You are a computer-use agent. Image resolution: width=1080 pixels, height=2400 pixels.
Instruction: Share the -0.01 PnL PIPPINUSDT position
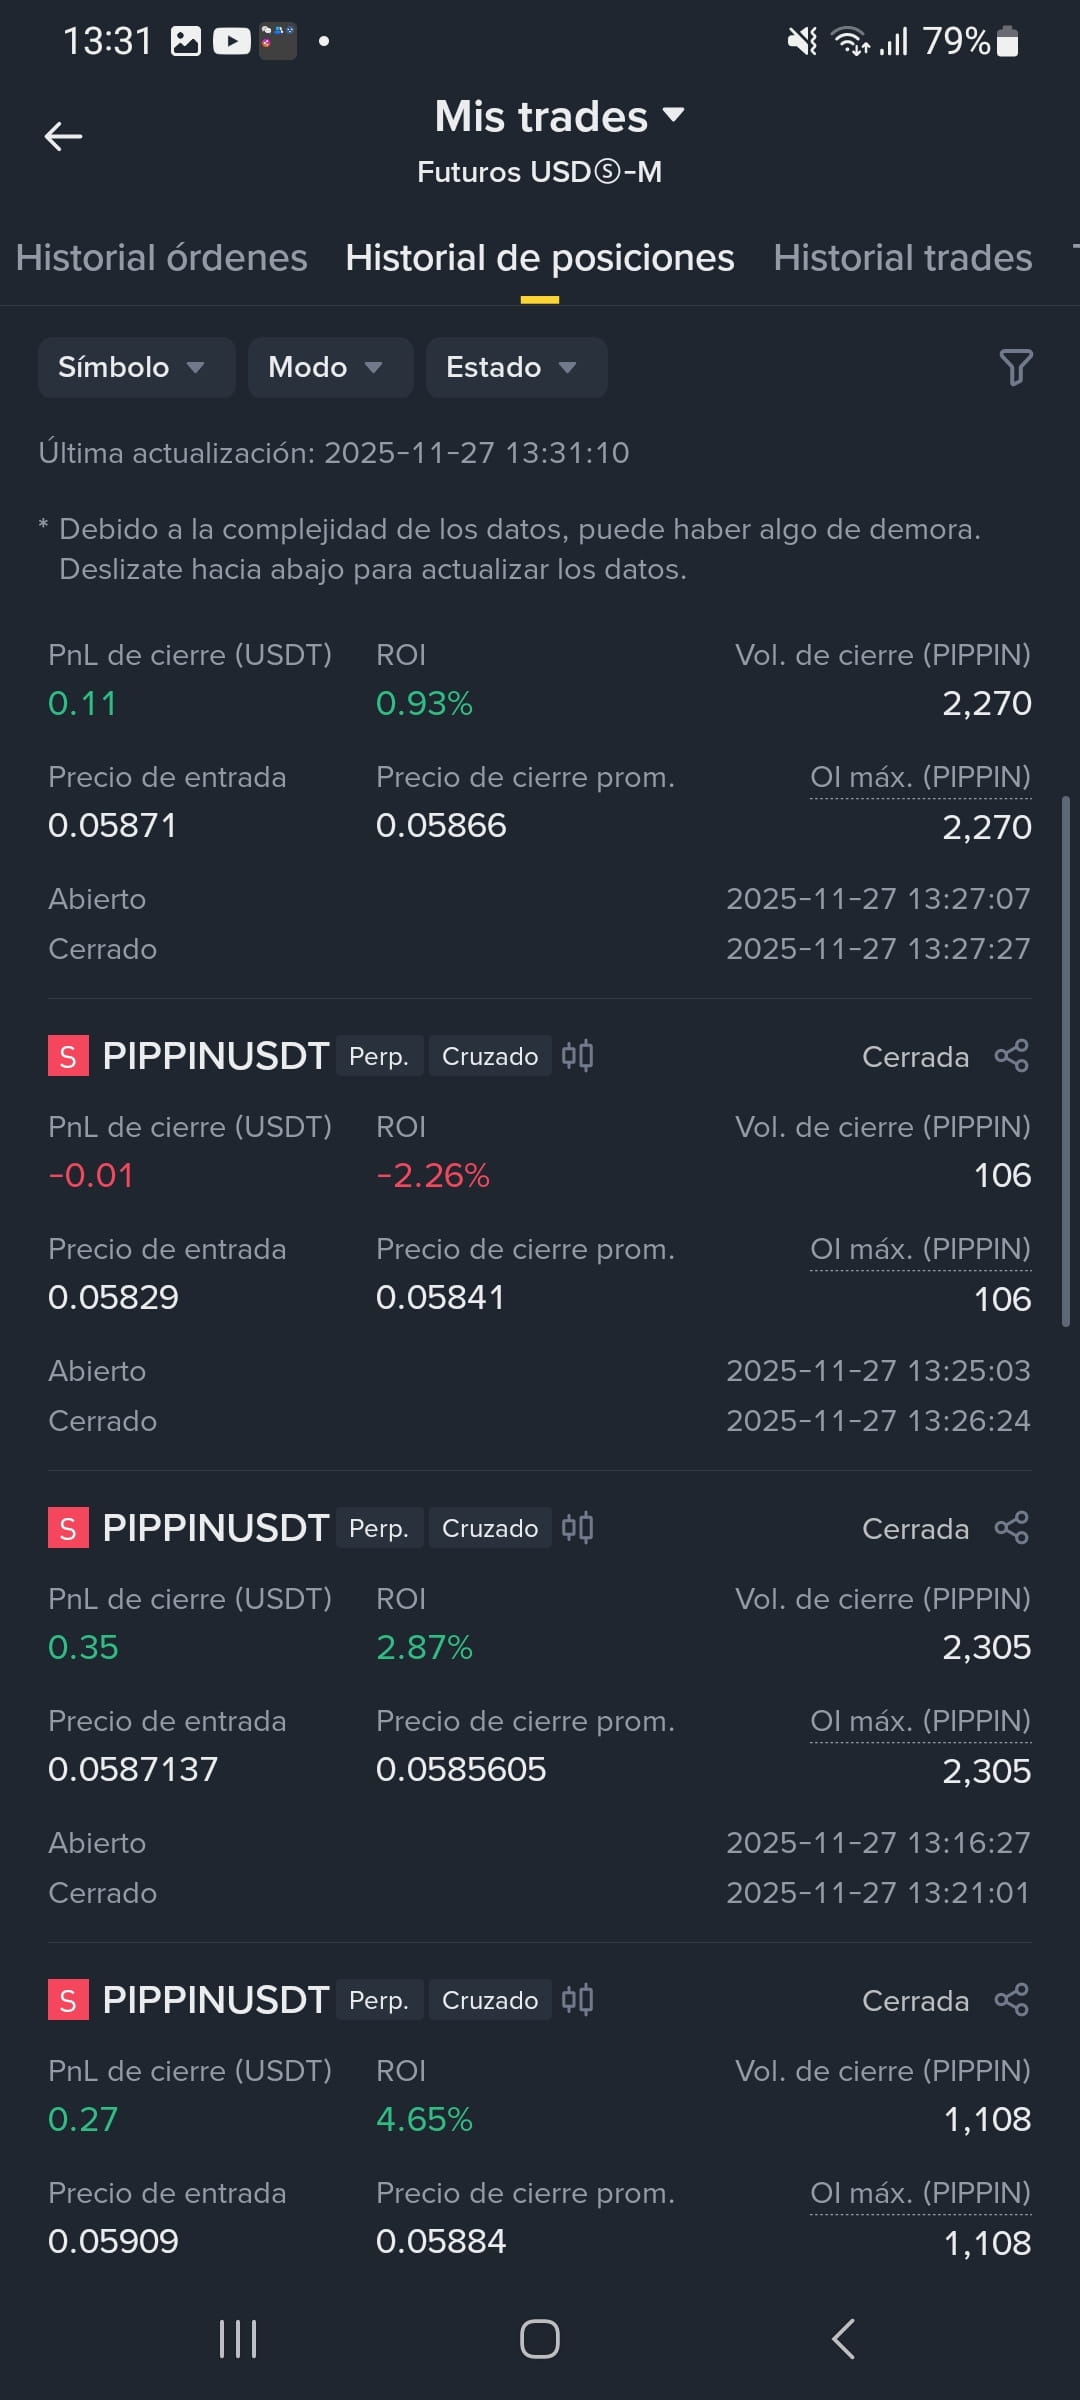(1012, 1056)
